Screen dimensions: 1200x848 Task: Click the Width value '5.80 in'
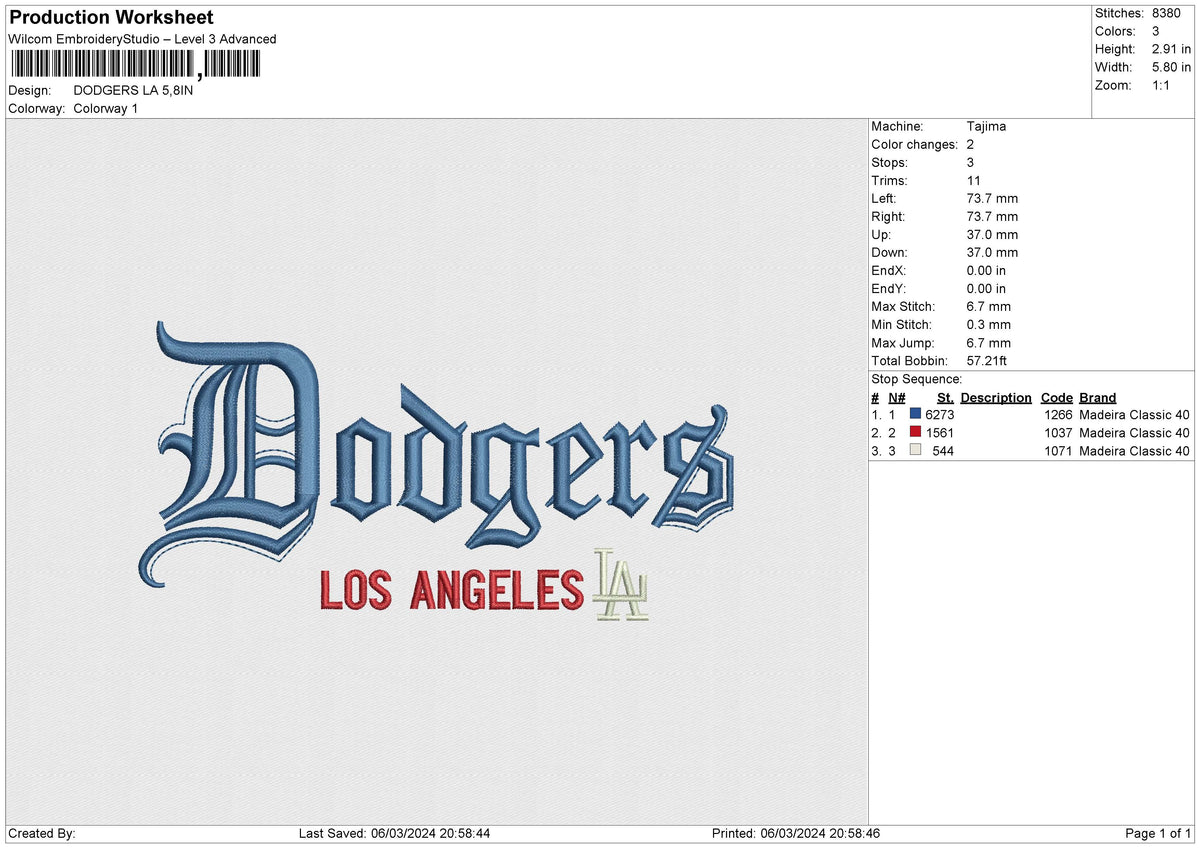[1172, 67]
